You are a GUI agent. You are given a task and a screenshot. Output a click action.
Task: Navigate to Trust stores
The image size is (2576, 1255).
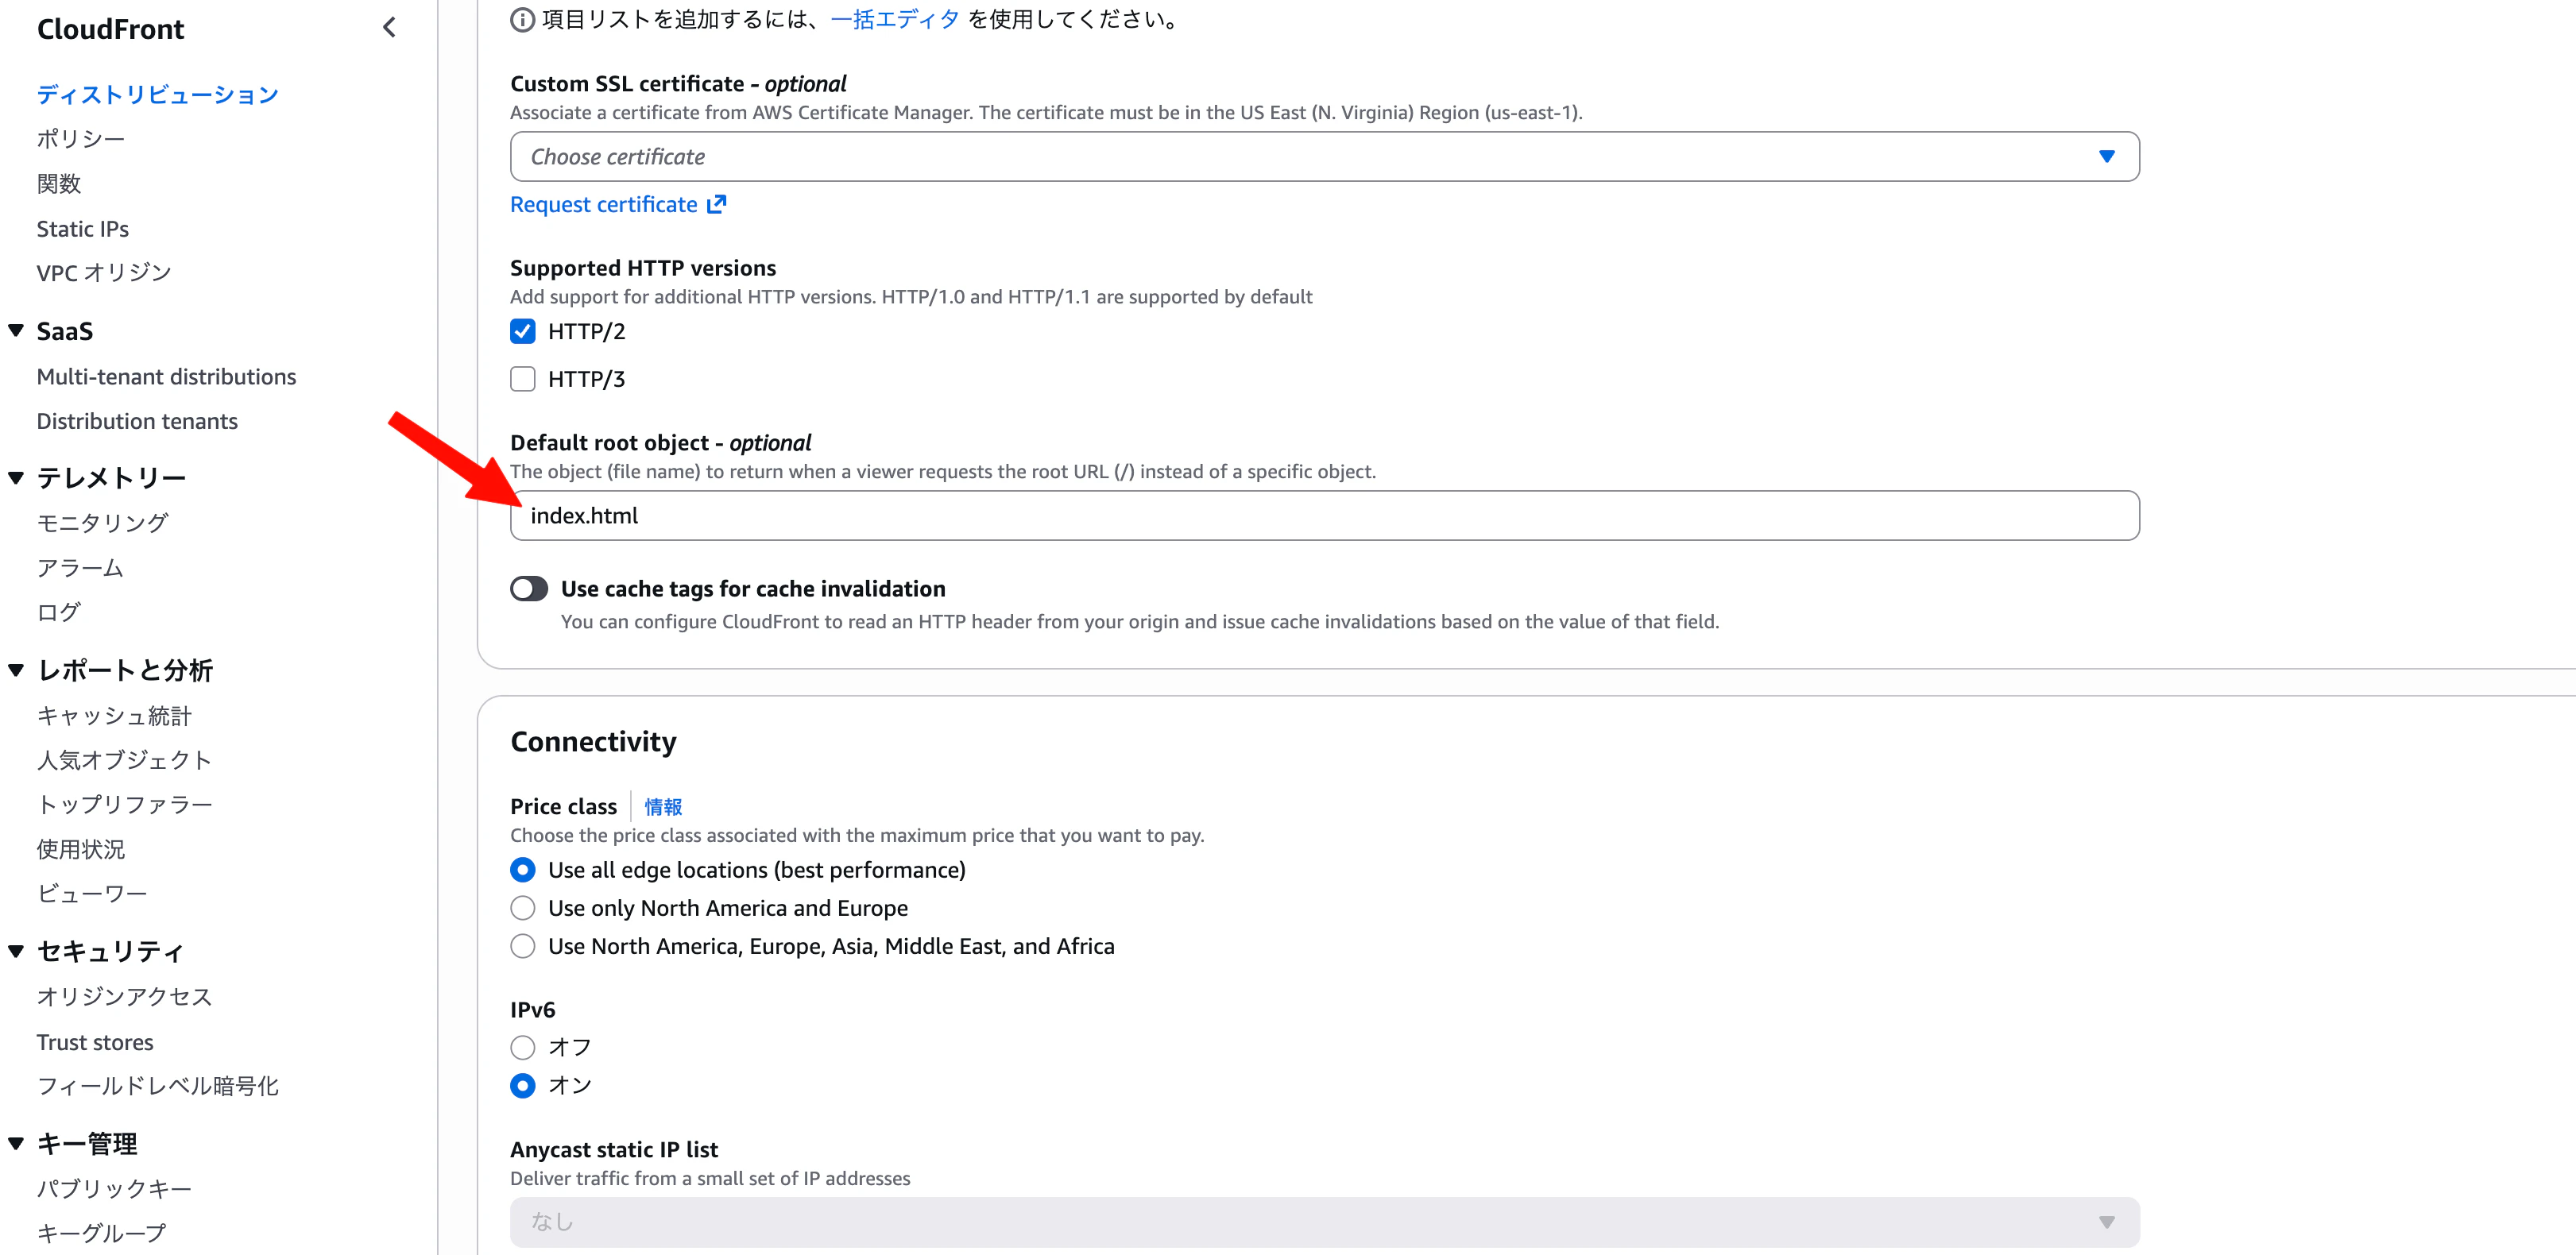95,1042
